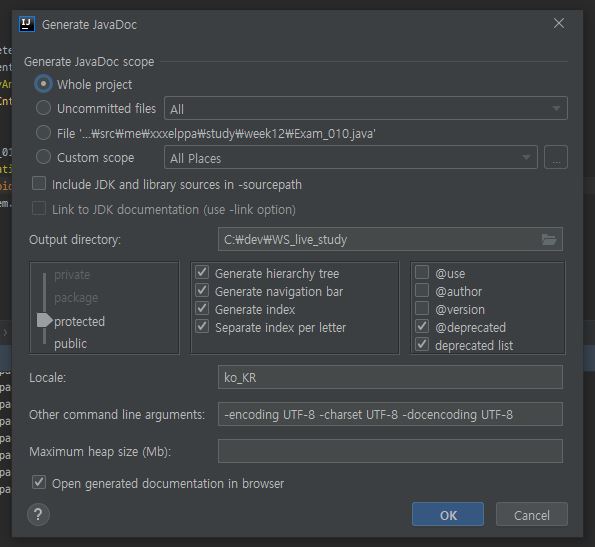This screenshot has height=547, width=595.
Task: Select the Uncommitted files radio button
Action: pyautogui.click(x=43, y=108)
